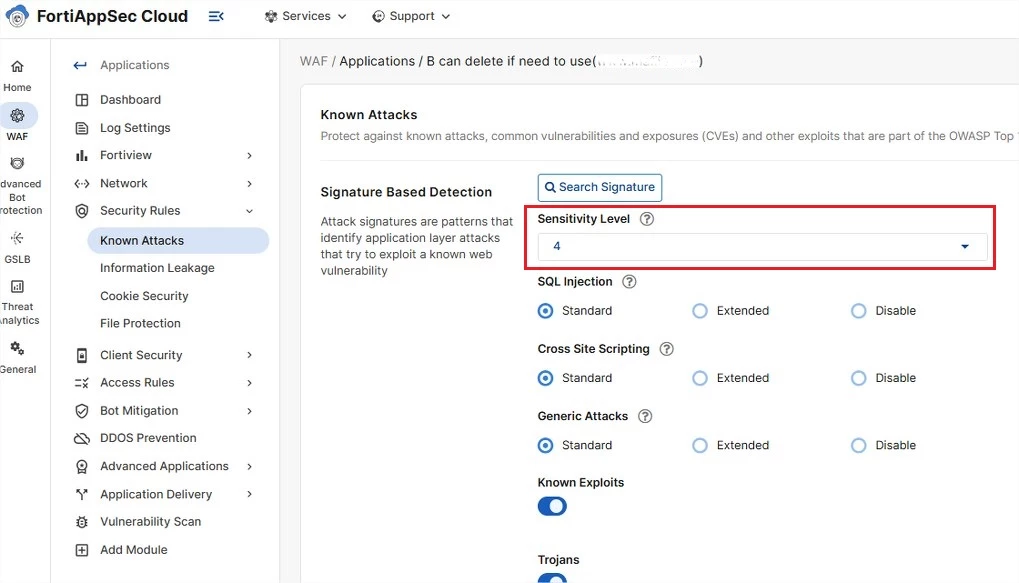Click the Dashboard grid icon
The image size is (1019, 583).
tap(82, 100)
